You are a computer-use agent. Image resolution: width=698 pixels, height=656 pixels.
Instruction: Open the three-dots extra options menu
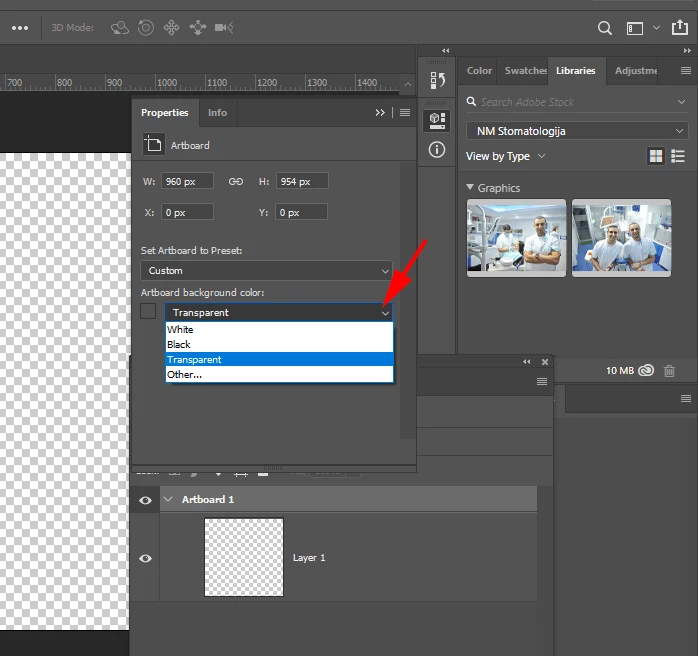[20, 28]
